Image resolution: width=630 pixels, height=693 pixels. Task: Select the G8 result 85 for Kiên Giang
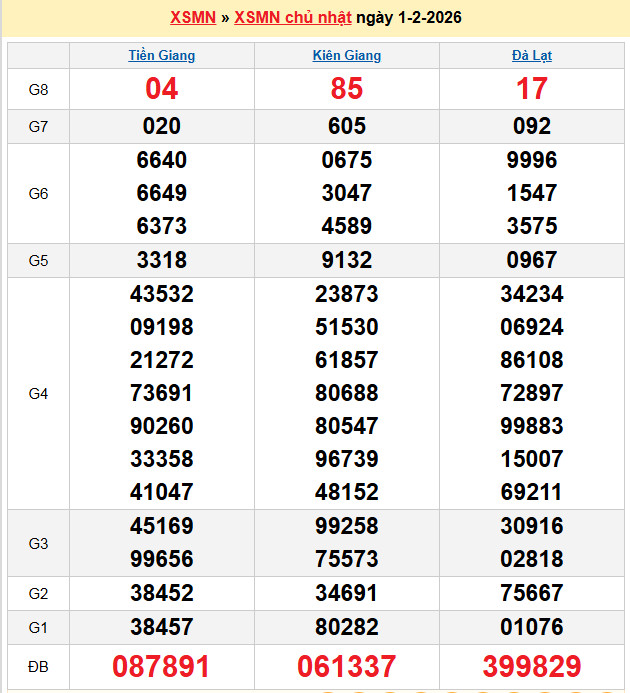pos(347,89)
